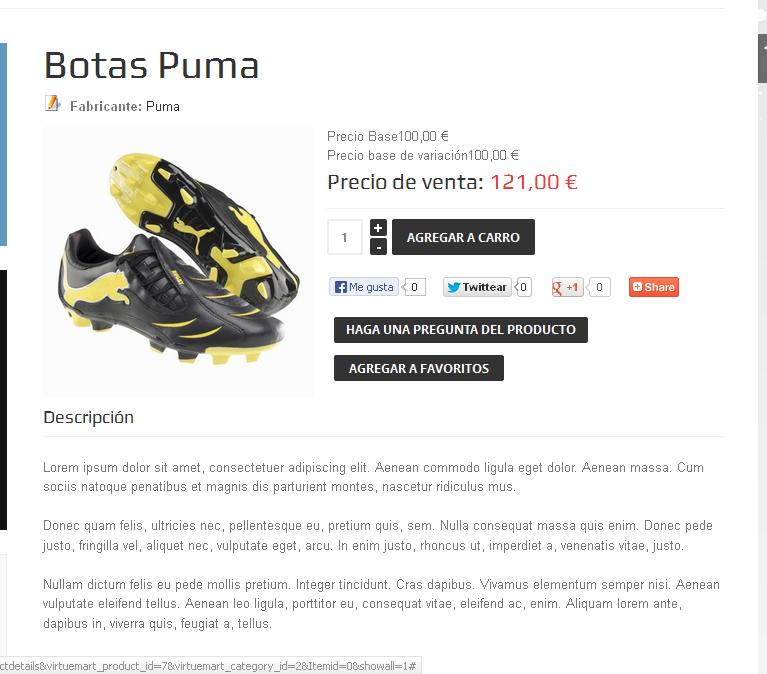Click the Descripción section heading
This screenshot has width=767, height=674.
[89, 417]
